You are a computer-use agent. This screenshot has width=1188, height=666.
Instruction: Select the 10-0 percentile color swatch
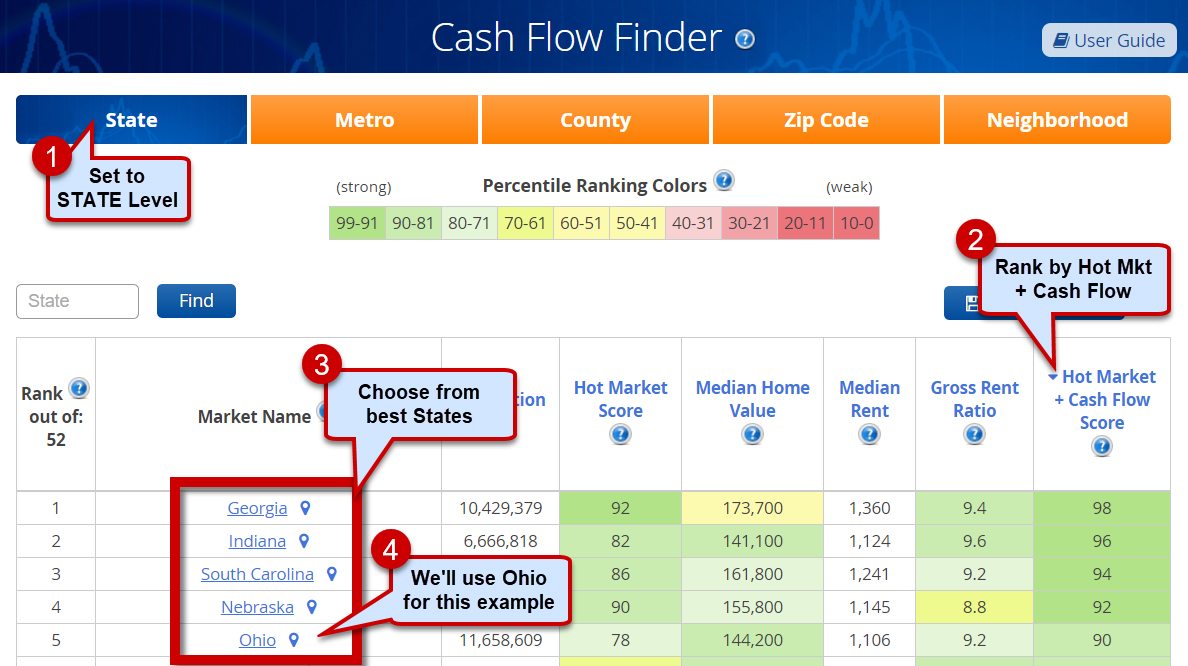pos(857,223)
